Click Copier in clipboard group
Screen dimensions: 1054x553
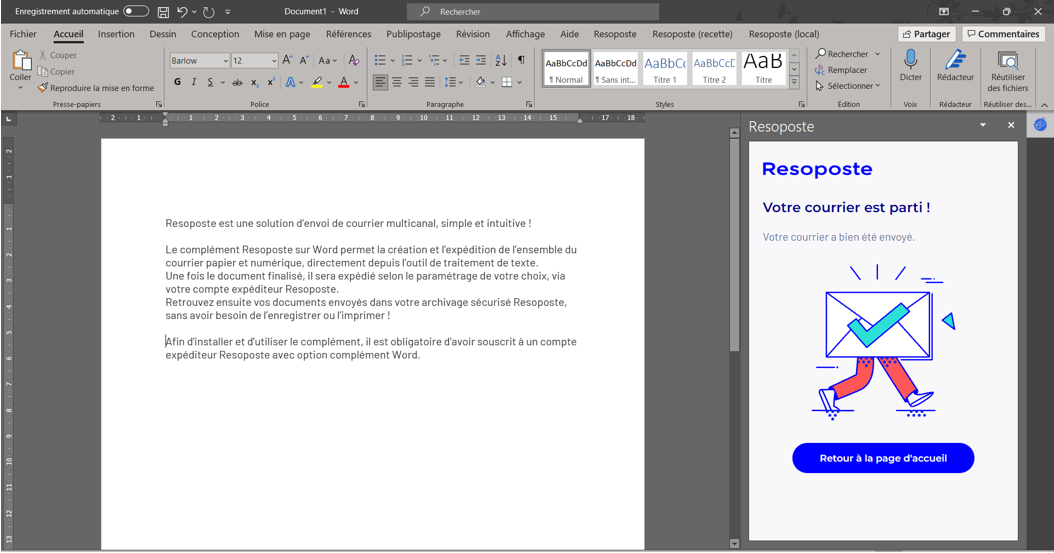click(x=56, y=71)
